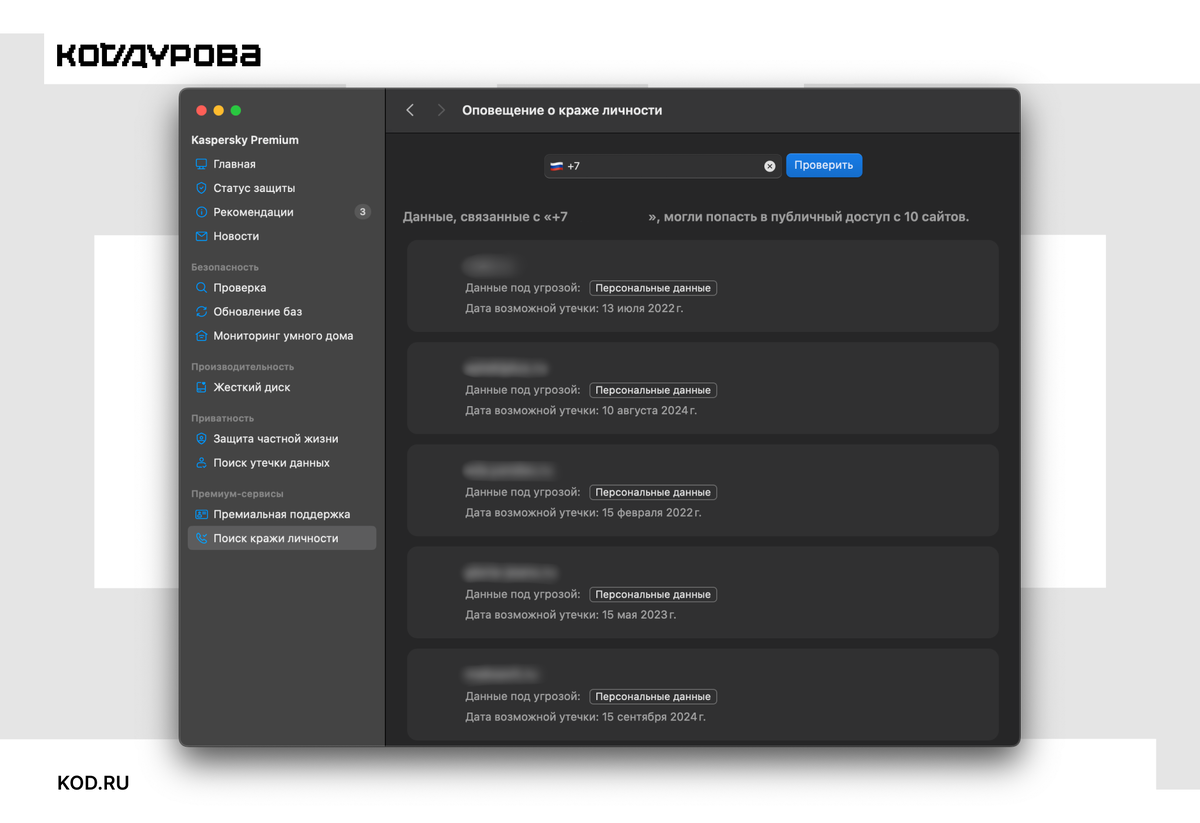Click Персональные данные tag for 15 мая 2023
The height and width of the screenshot is (823, 1200).
click(x=653, y=594)
